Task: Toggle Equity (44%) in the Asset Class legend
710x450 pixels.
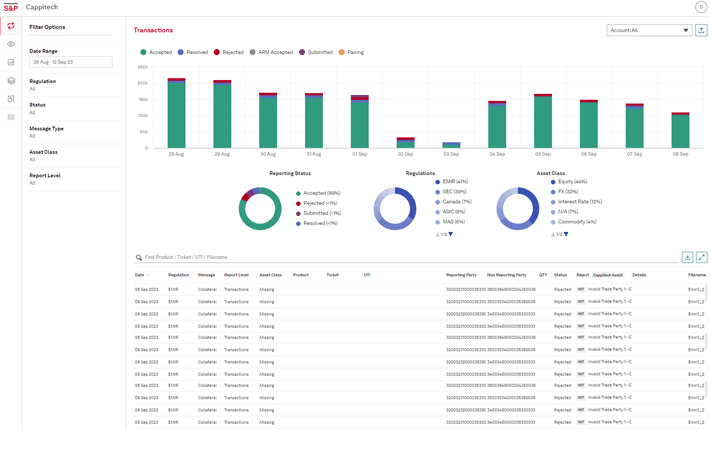Action: pos(569,182)
